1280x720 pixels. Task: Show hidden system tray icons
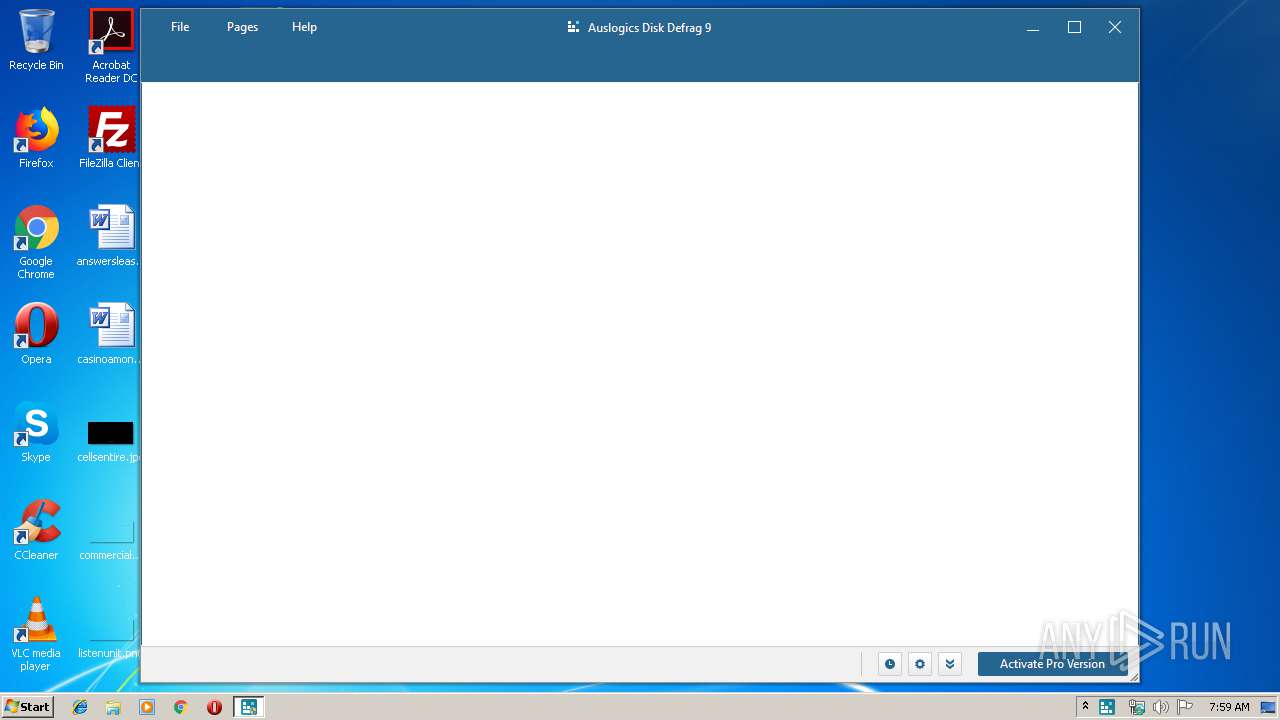tap(1085, 707)
